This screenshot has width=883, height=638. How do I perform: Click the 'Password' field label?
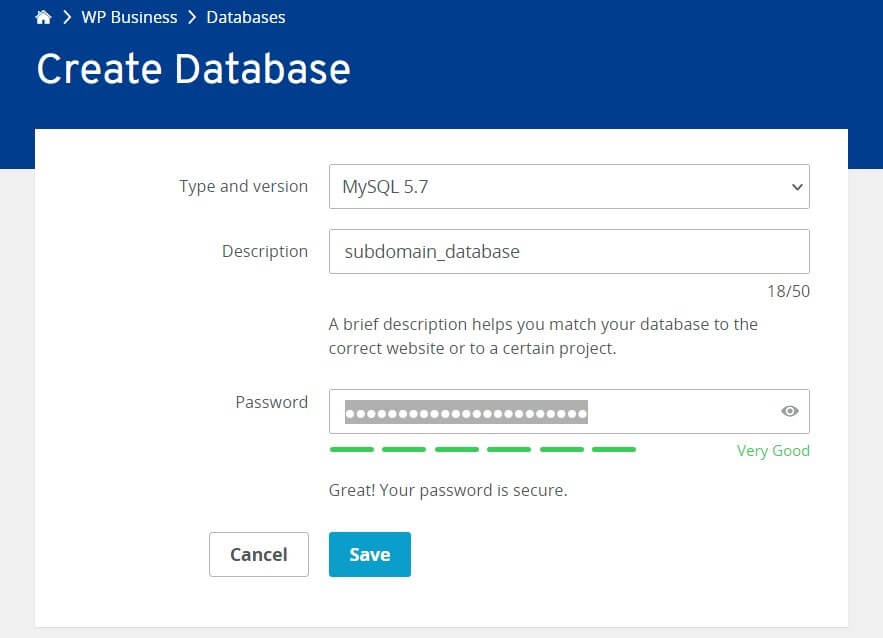[x=272, y=402]
